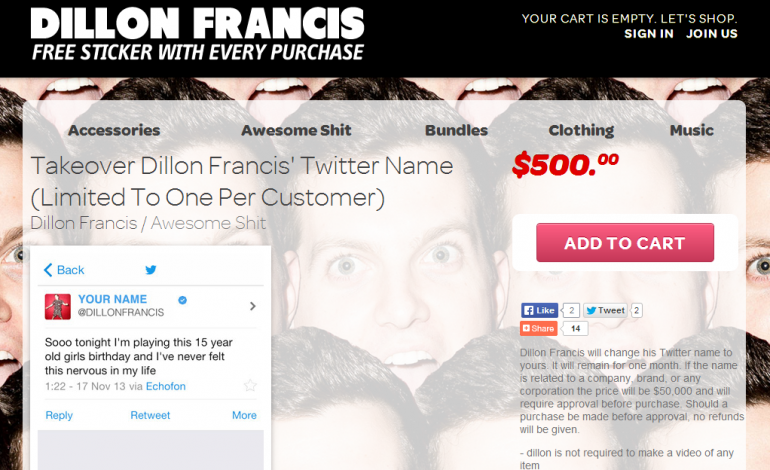Go to the Clothing category
This screenshot has height=470, width=770.
[581, 130]
